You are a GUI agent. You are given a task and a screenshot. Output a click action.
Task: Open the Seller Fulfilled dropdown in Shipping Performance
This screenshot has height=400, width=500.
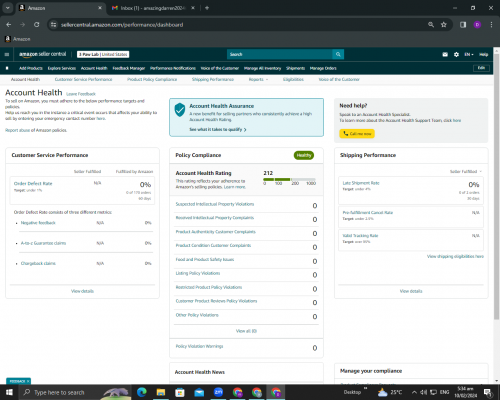tap(466, 171)
